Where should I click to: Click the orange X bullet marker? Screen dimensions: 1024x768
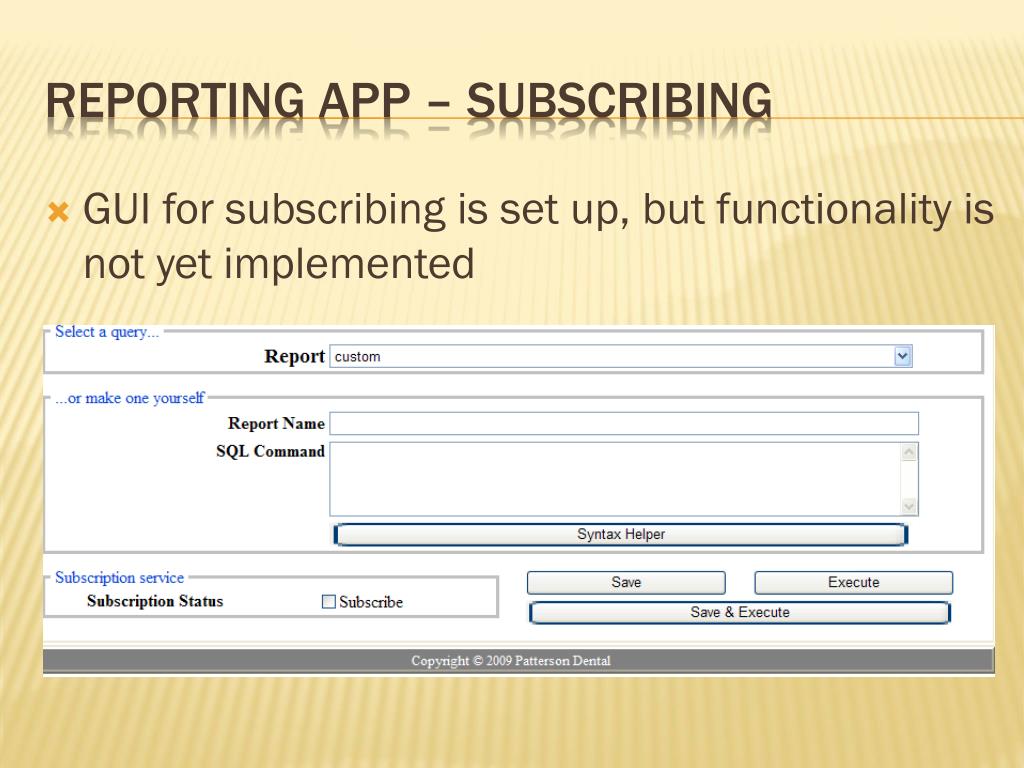(x=59, y=212)
